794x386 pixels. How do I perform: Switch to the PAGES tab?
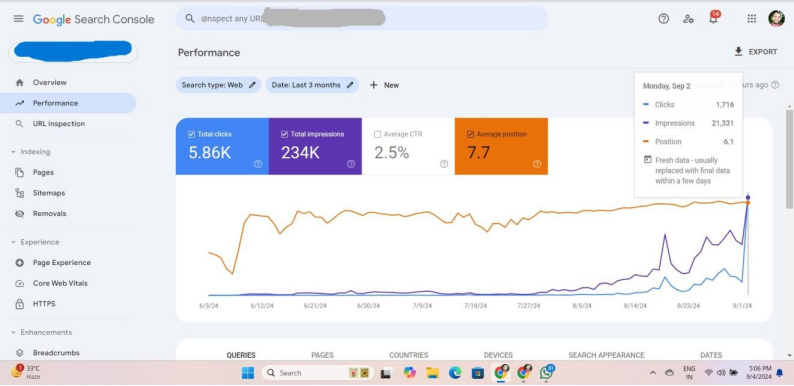(323, 355)
